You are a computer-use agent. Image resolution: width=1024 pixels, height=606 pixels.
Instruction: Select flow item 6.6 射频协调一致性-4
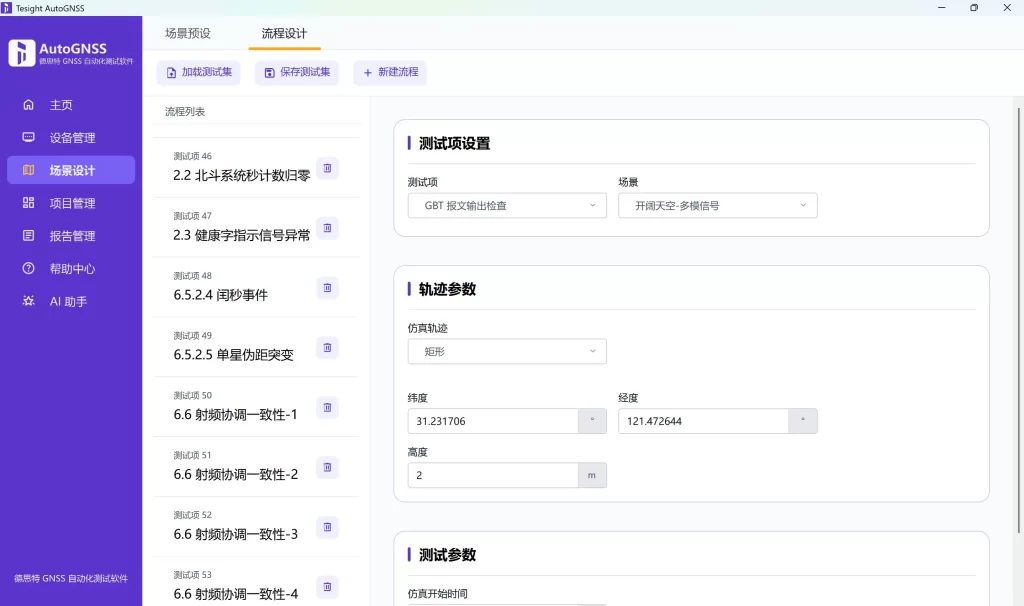255,582
